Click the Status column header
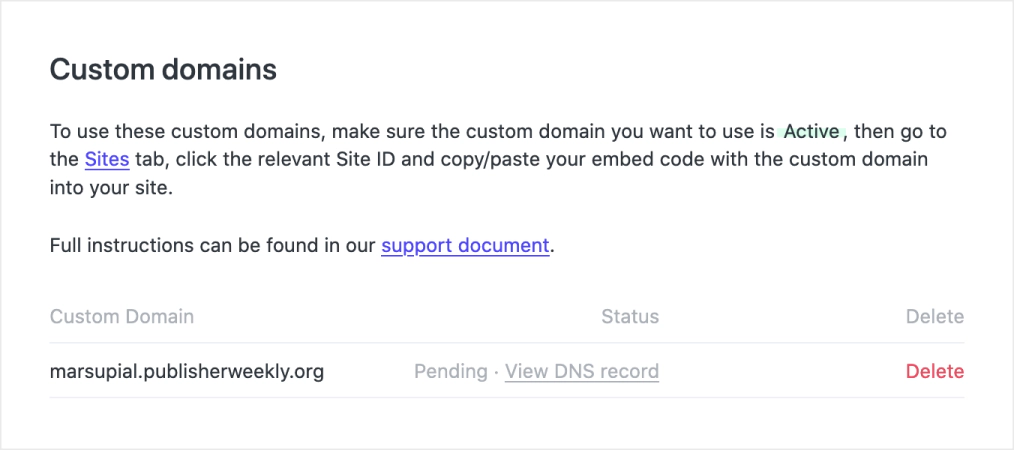The image size is (1014, 450). pos(630,317)
